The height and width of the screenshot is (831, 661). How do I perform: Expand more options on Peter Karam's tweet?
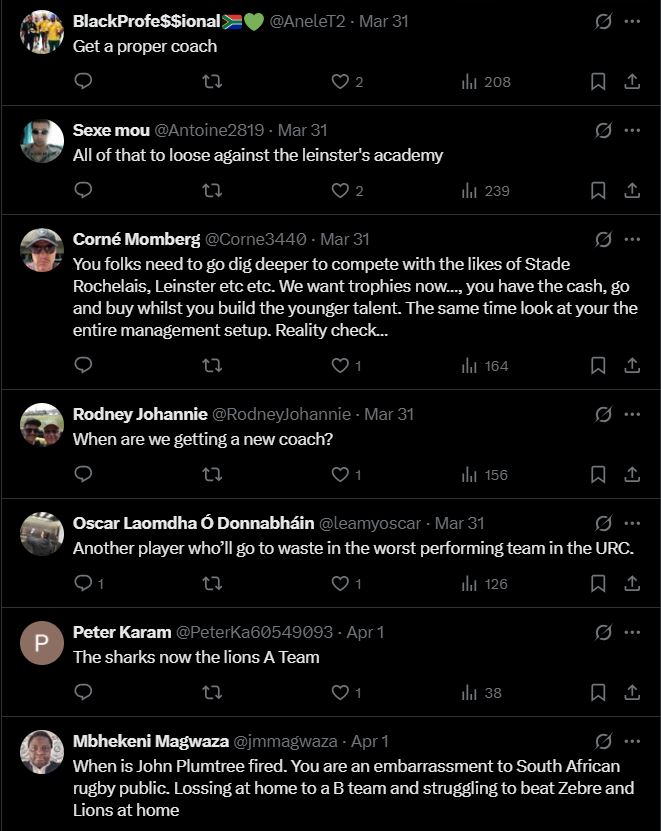click(632, 632)
